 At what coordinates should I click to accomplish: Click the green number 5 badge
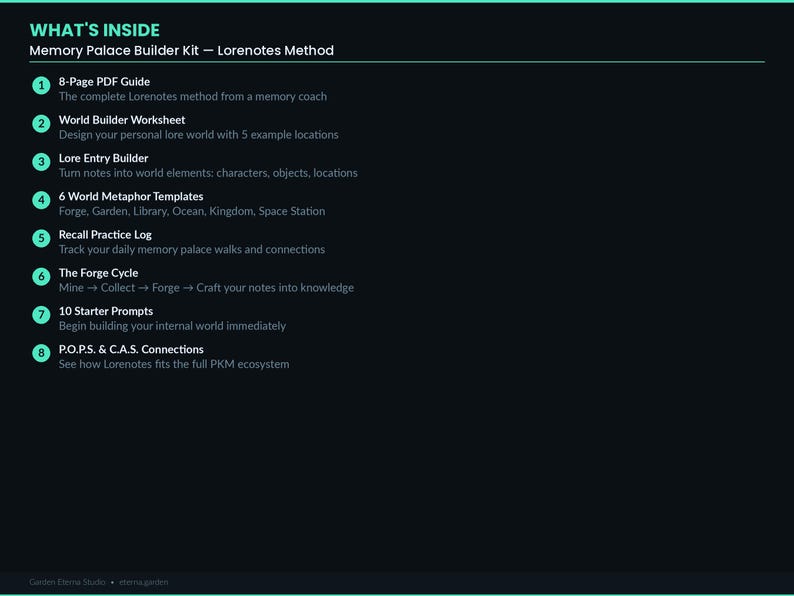pos(41,238)
